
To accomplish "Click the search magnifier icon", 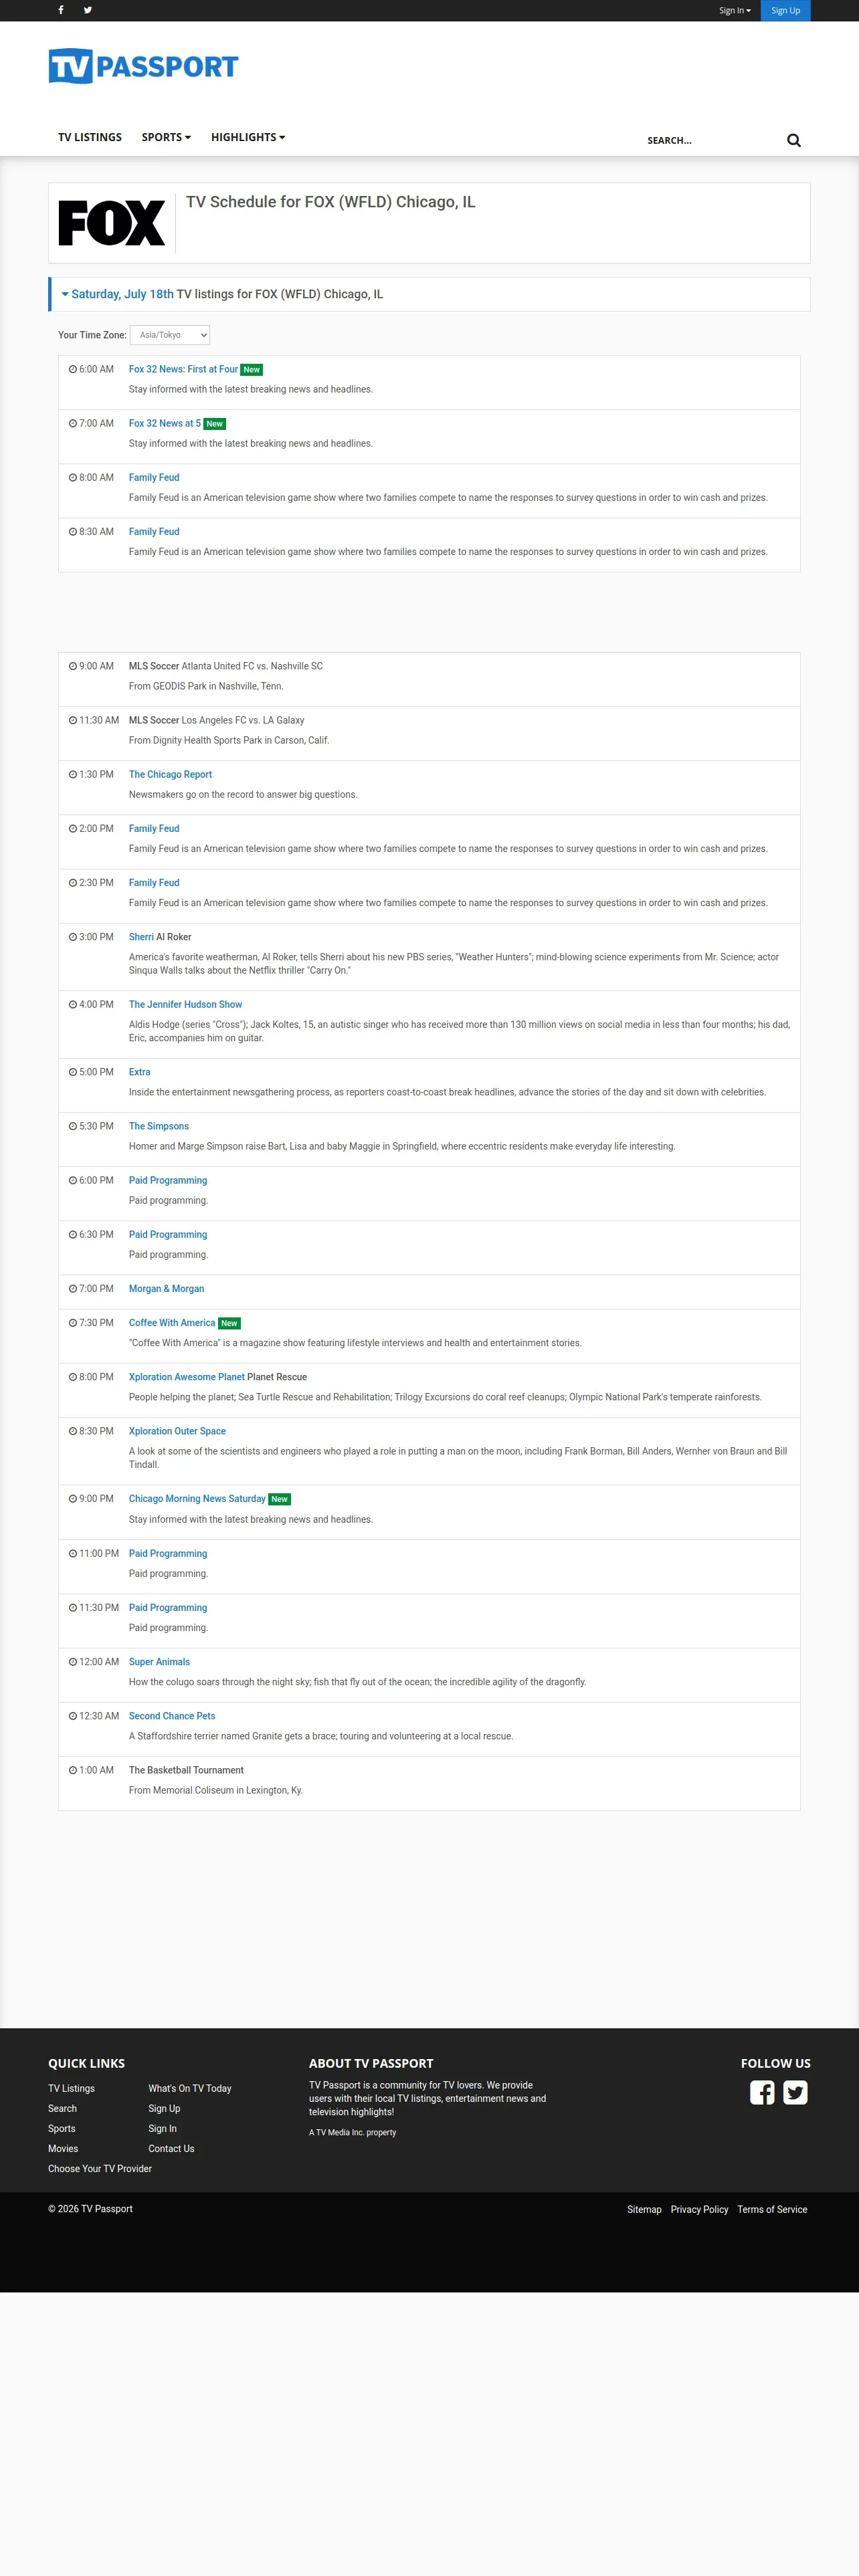I will [x=794, y=140].
